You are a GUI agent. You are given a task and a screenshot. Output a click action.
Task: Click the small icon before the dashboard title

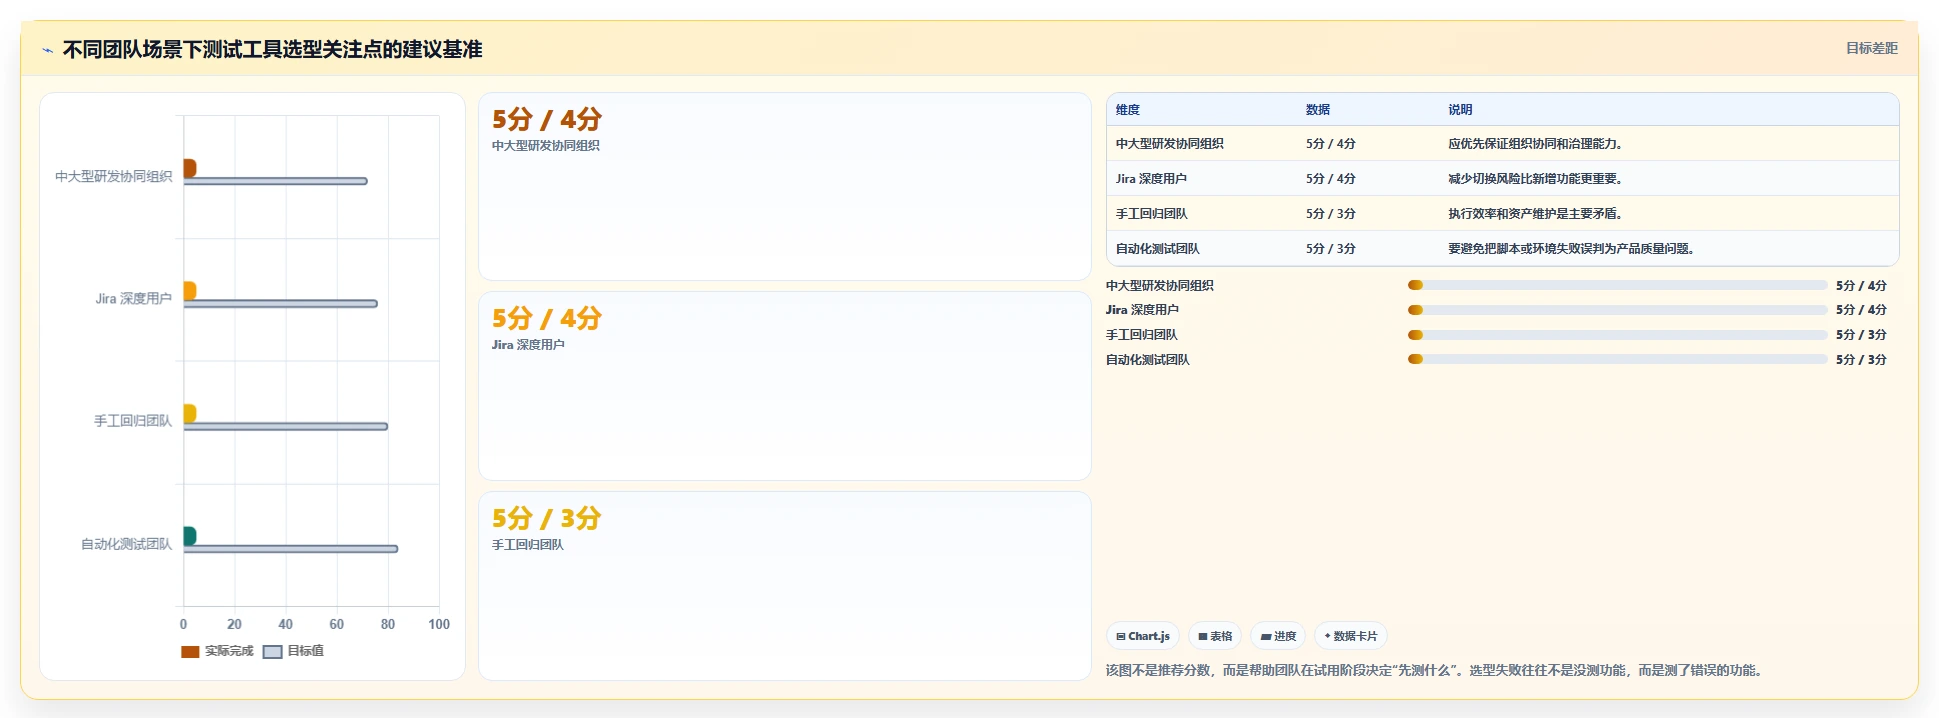click(x=47, y=50)
